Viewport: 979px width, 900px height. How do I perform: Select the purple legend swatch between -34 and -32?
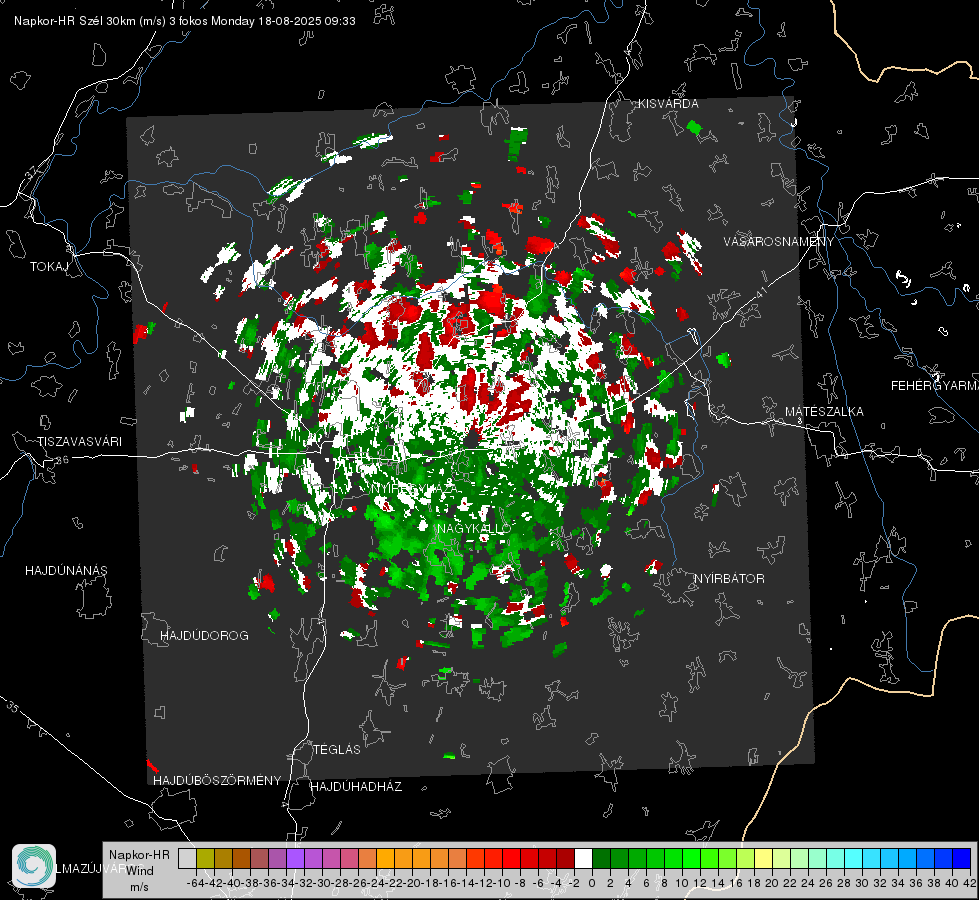point(295,858)
